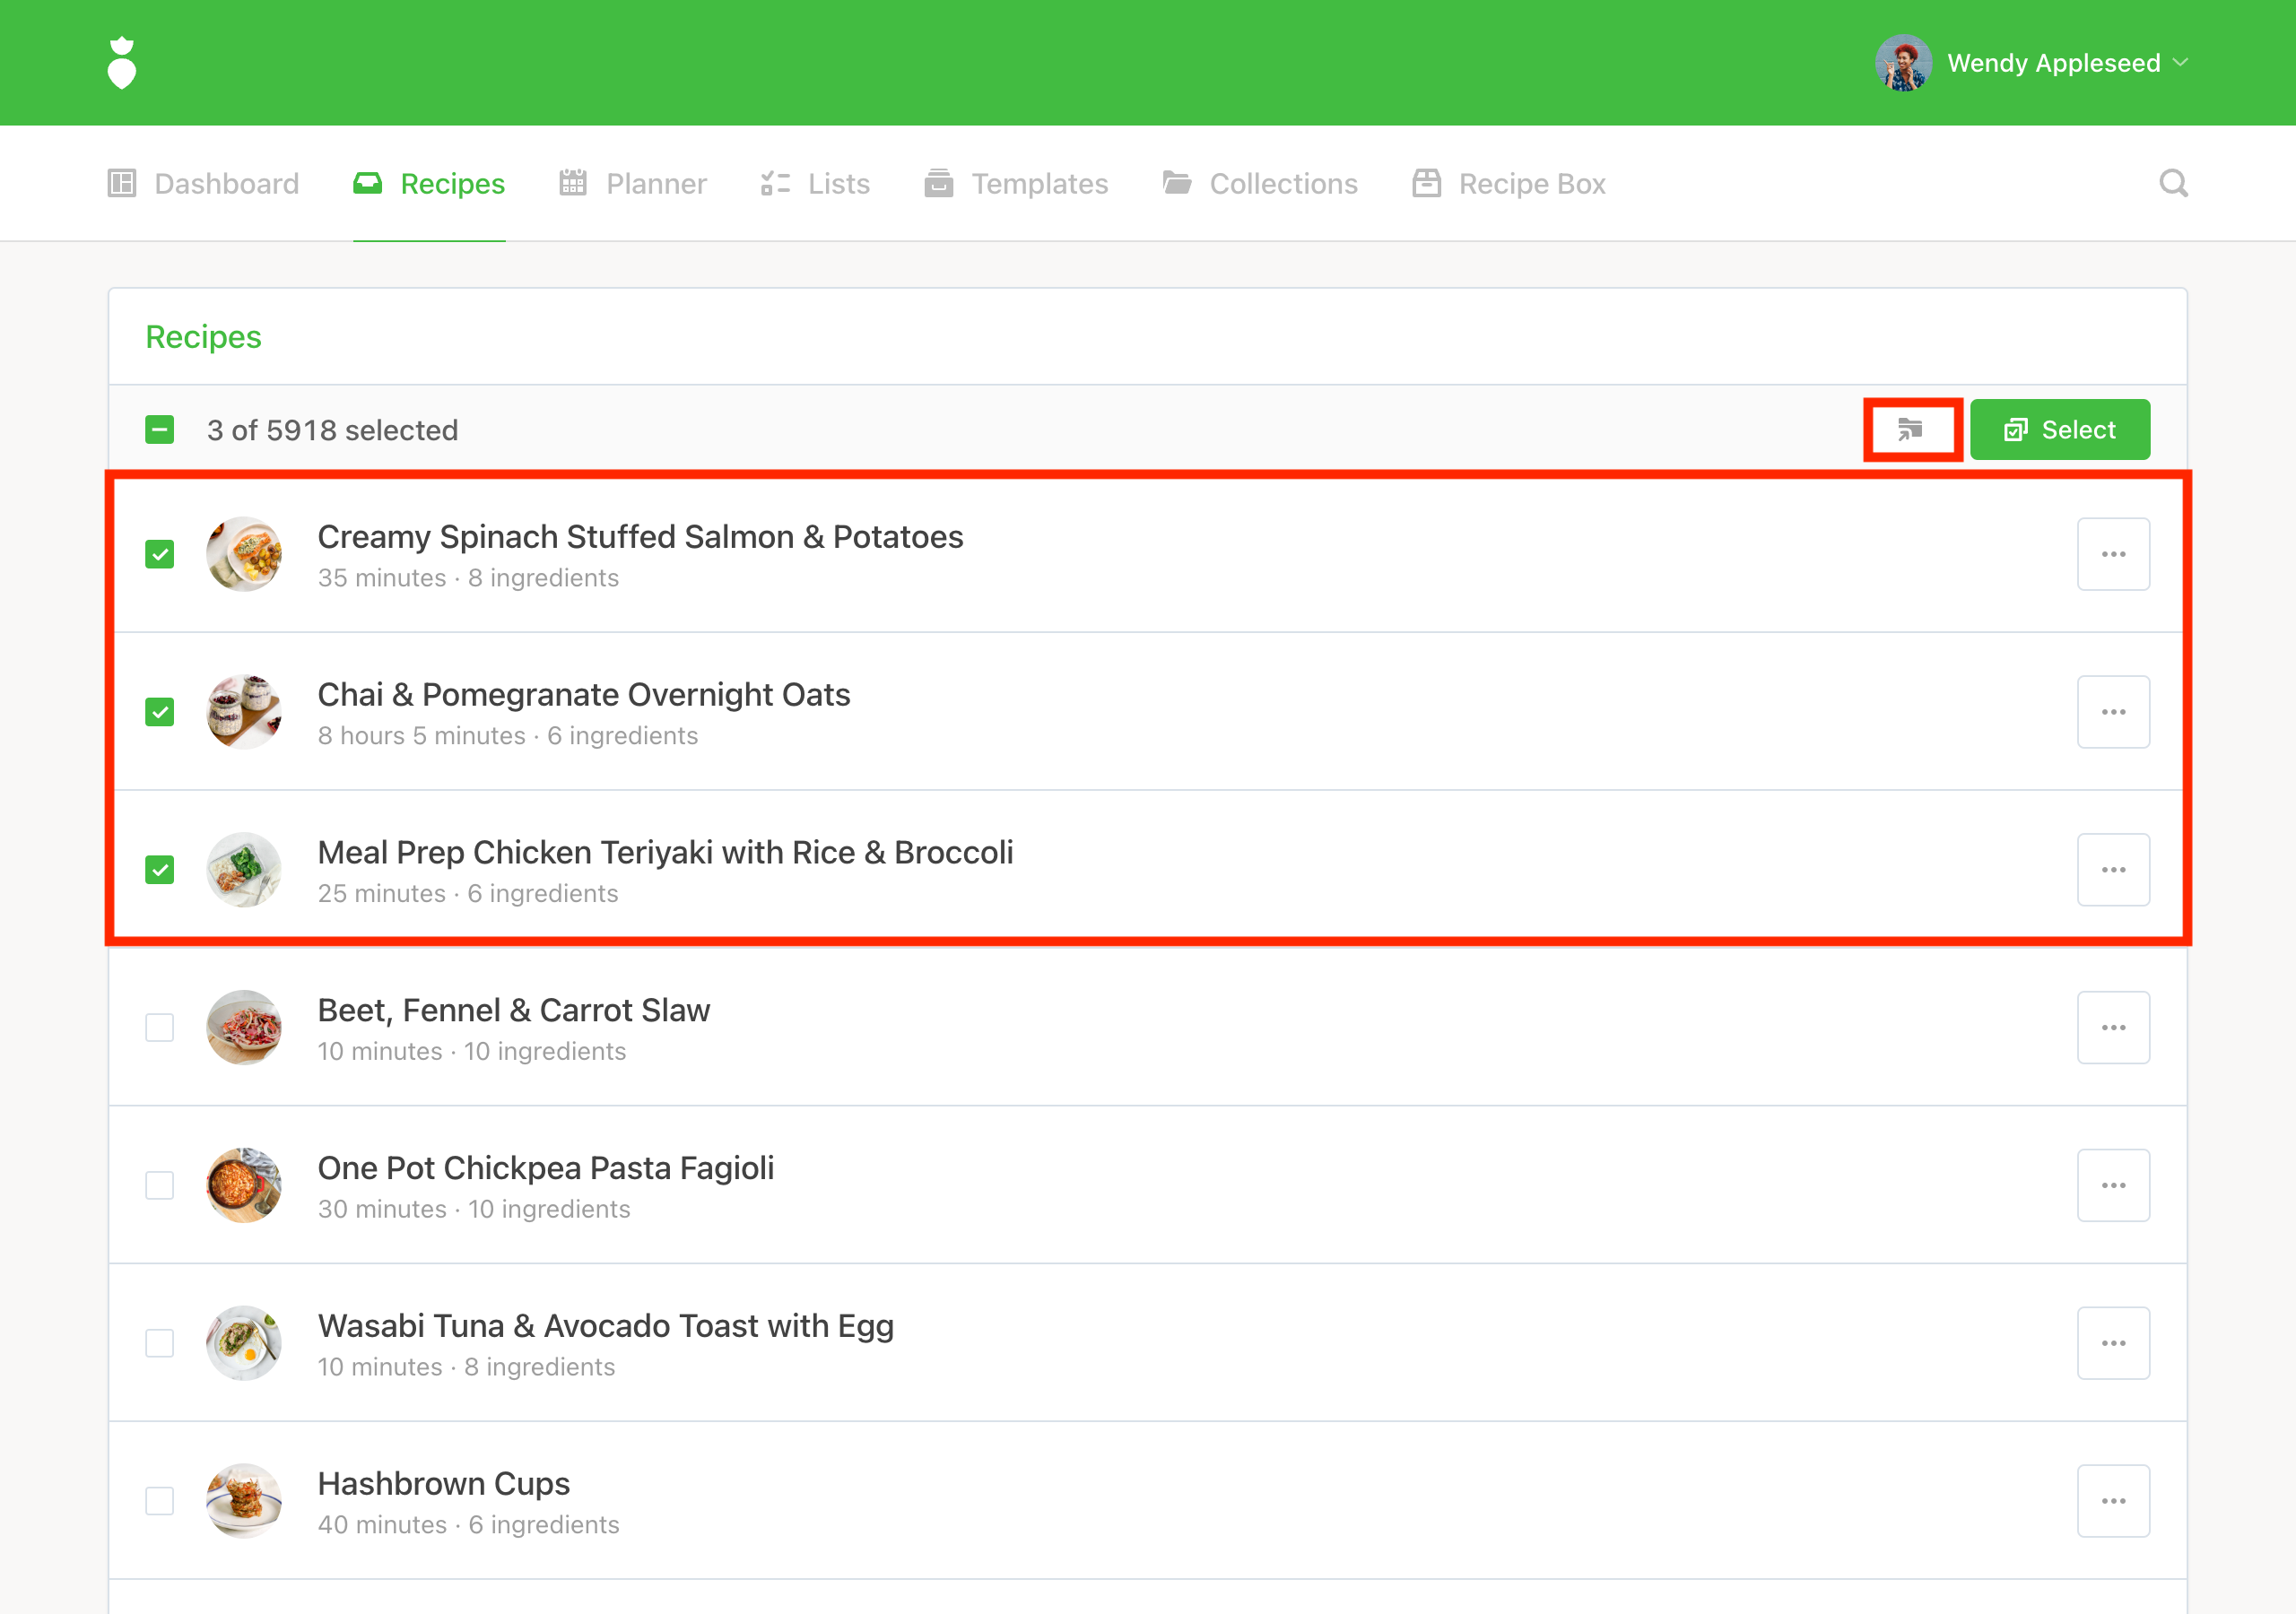The image size is (2296, 1614).
Task: Uncheck Creamy Spinach Stuffed Salmon recipe
Action: tap(160, 554)
